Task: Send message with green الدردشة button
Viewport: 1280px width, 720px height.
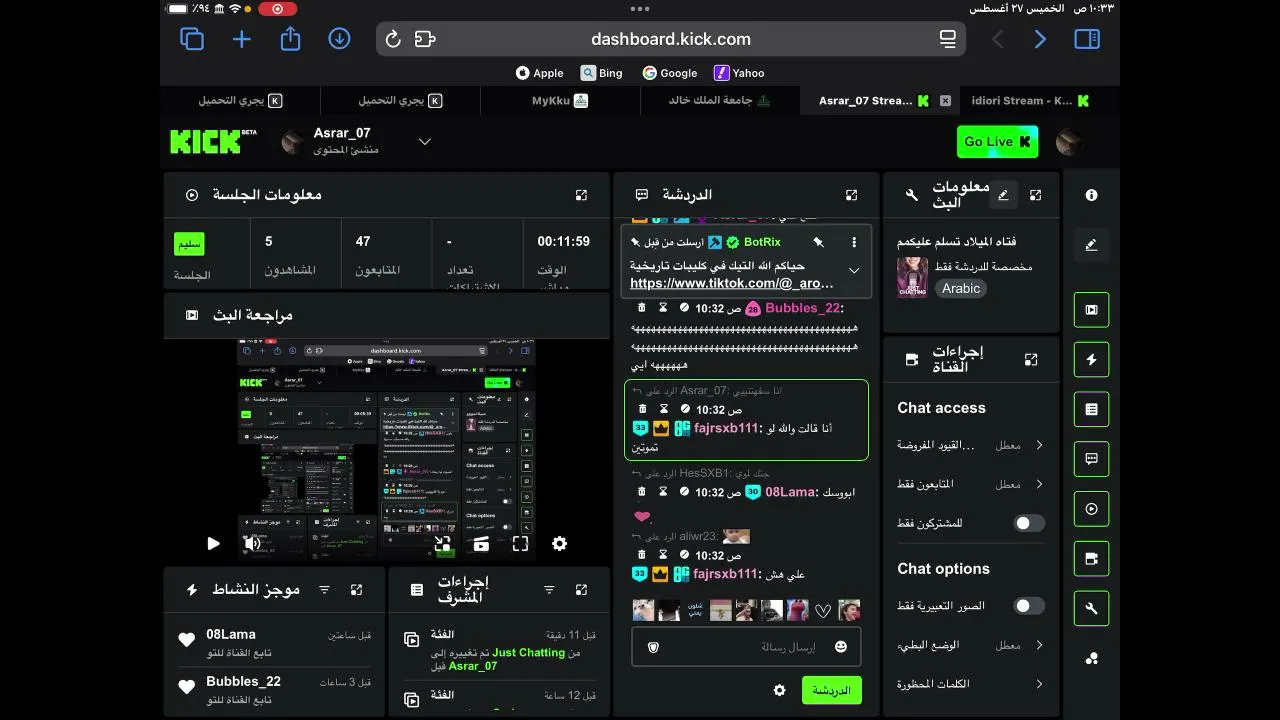Action: click(x=831, y=690)
